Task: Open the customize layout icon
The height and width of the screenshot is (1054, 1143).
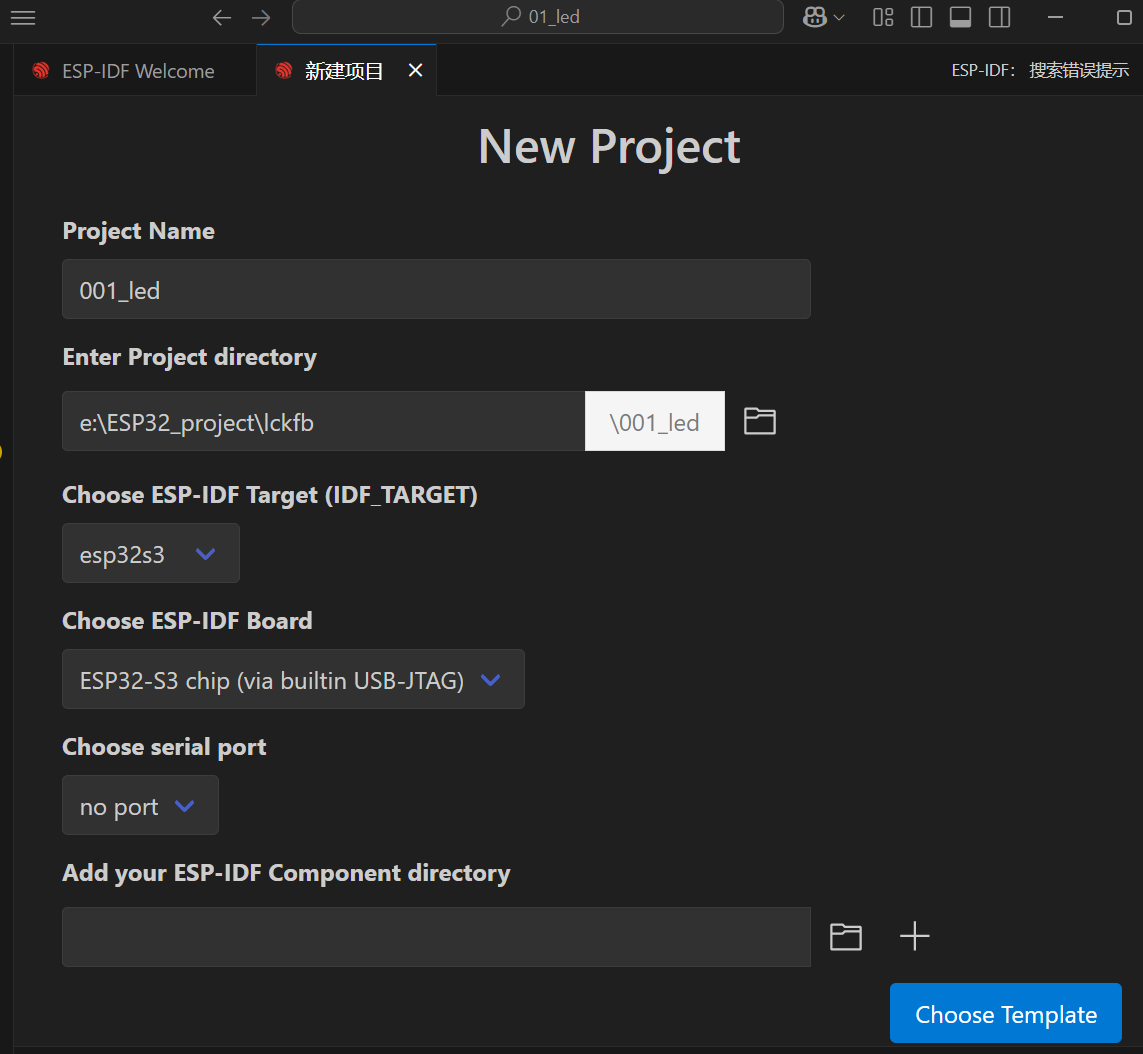Action: [x=883, y=17]
